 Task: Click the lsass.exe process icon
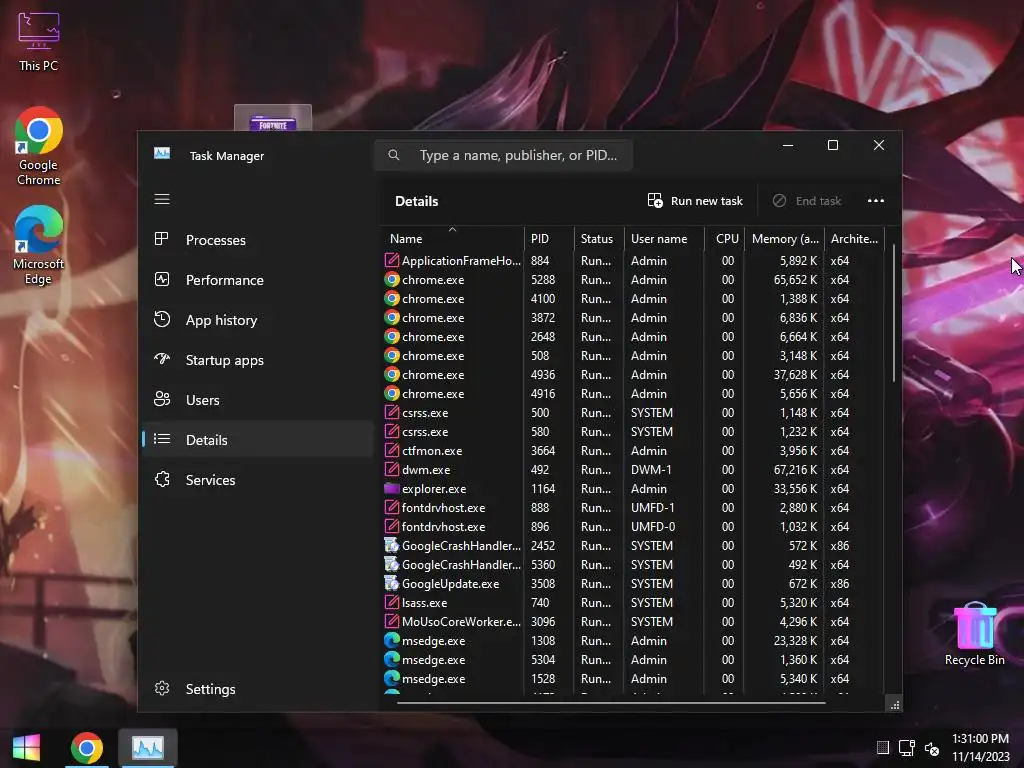click(x=392, y=602)
